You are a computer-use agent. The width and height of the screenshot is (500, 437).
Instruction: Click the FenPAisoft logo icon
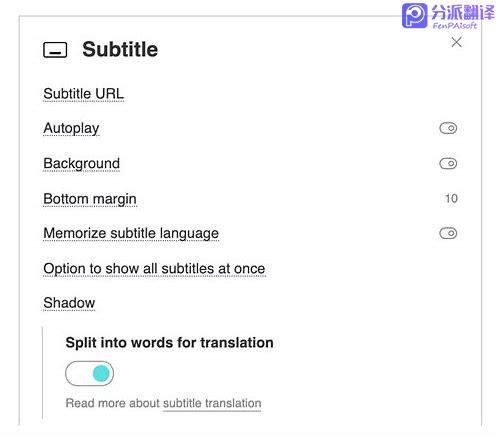414,16
